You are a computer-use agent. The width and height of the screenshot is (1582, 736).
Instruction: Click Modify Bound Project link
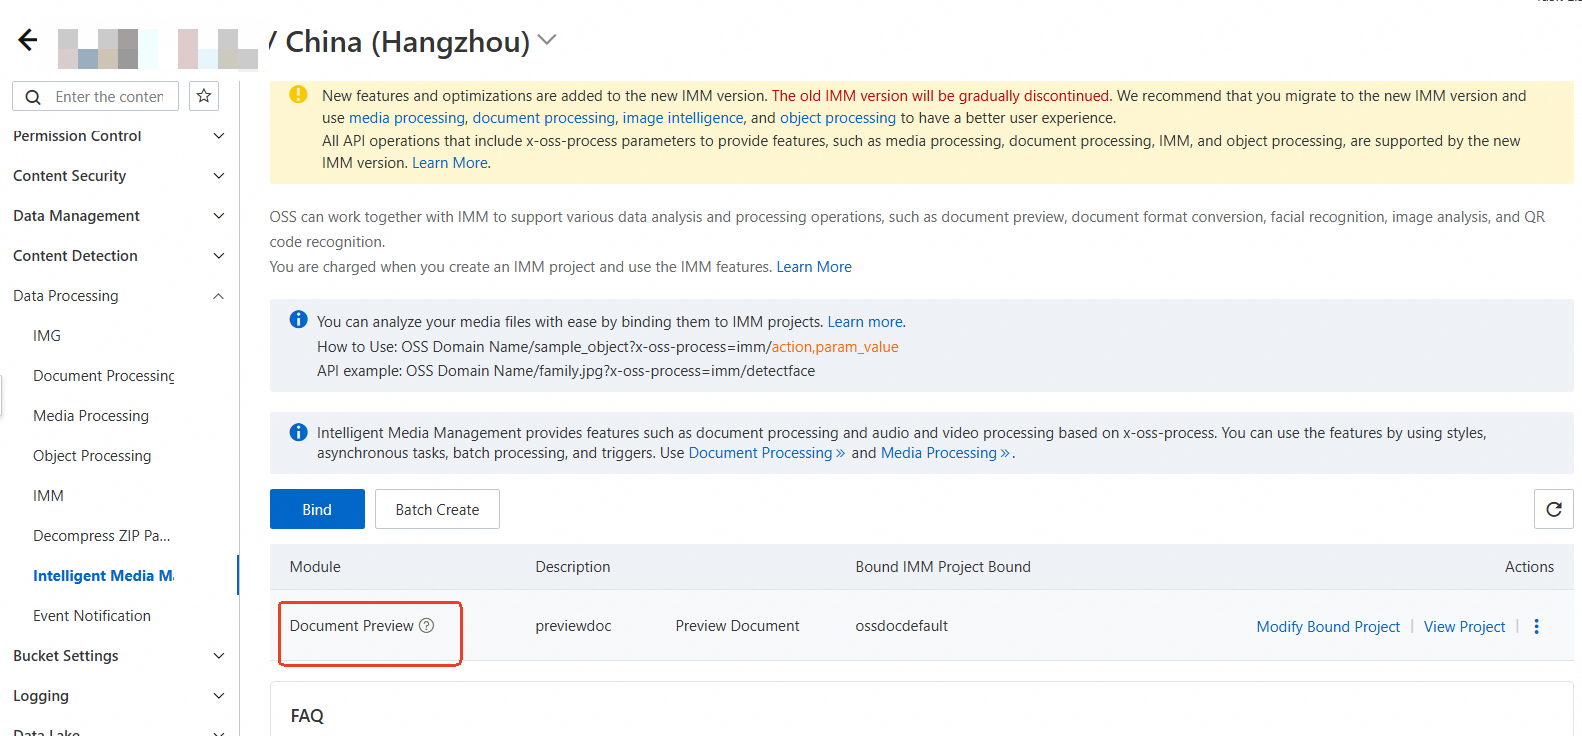(1328, 626)
